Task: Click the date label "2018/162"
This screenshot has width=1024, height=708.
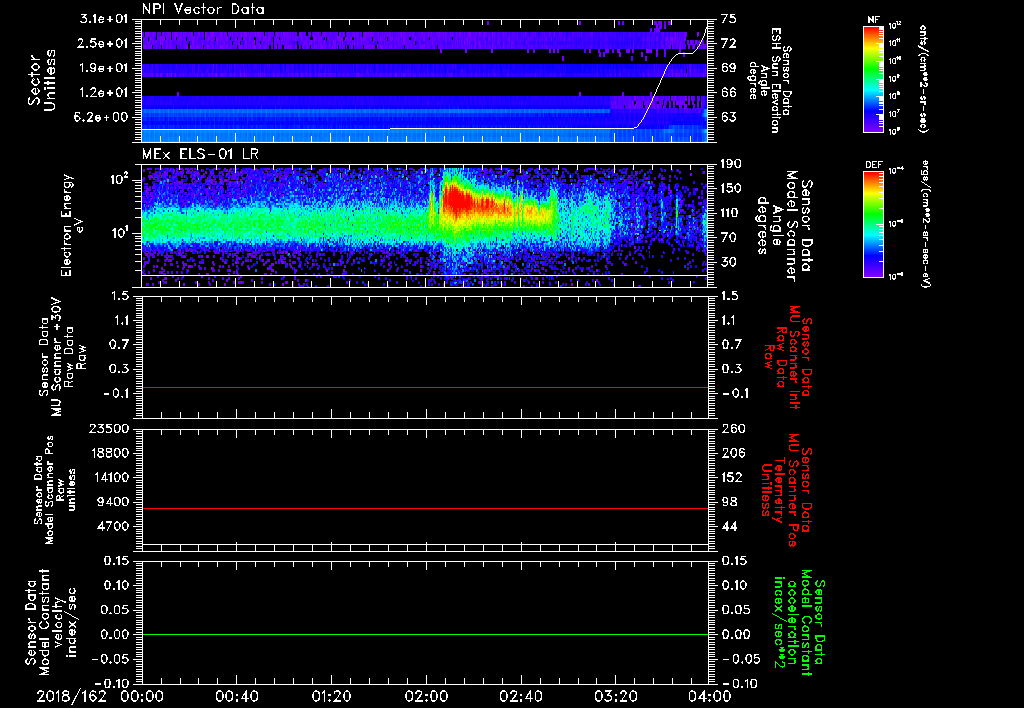Action: [x=71, y=697]
